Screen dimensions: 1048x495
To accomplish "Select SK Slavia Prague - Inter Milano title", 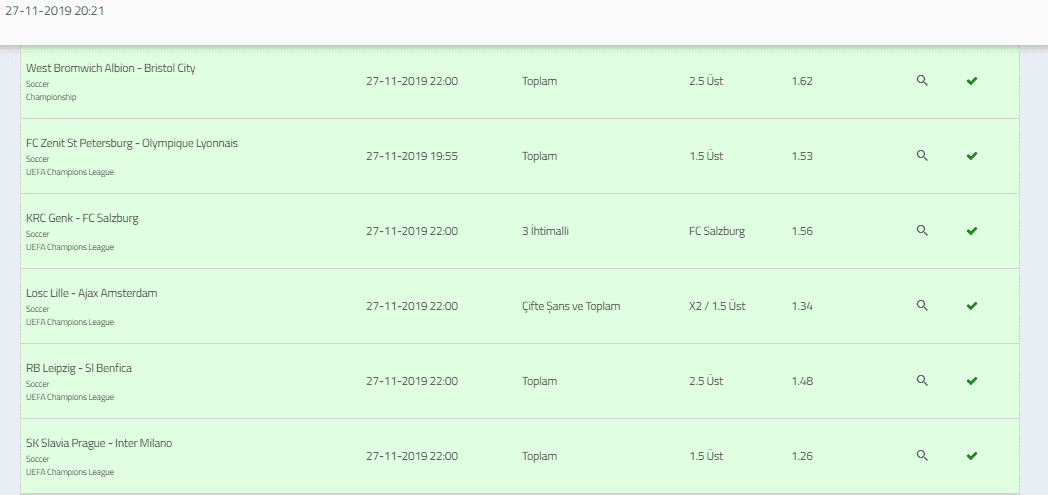I will tap(99, 443).
